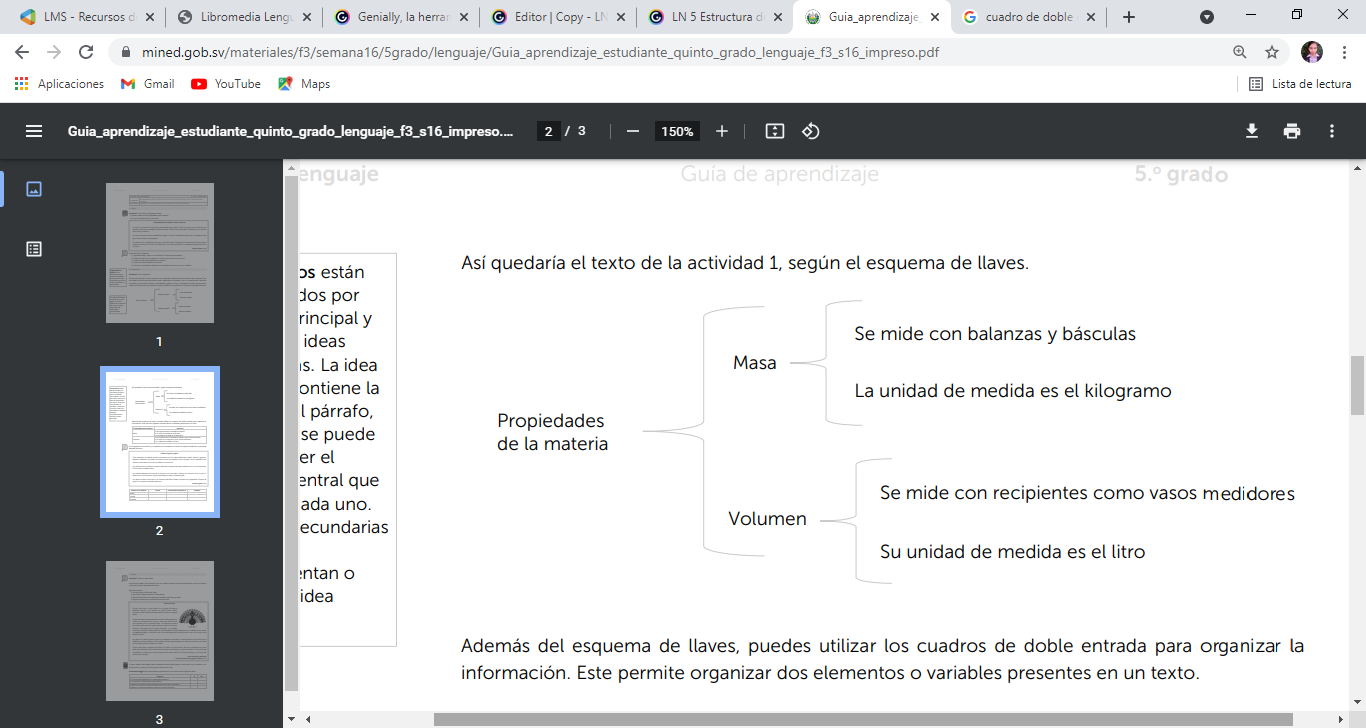The image size is (1366, 728).
Task: Print the PDF document
Action: (x=1292, y=130)
